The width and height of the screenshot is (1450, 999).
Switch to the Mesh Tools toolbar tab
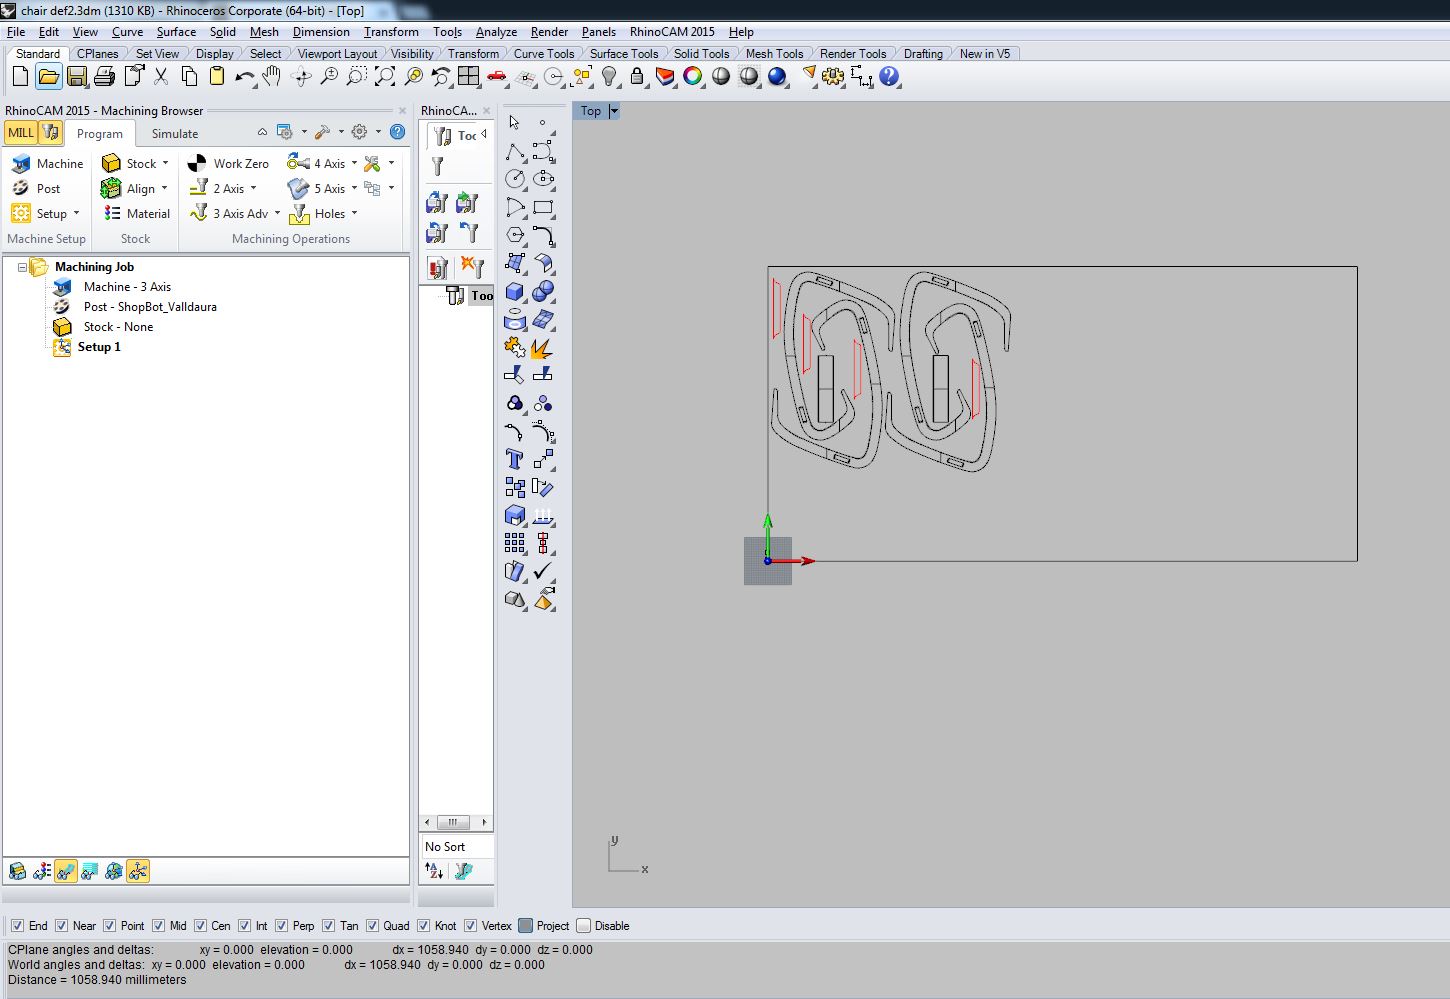coord(774,54)
